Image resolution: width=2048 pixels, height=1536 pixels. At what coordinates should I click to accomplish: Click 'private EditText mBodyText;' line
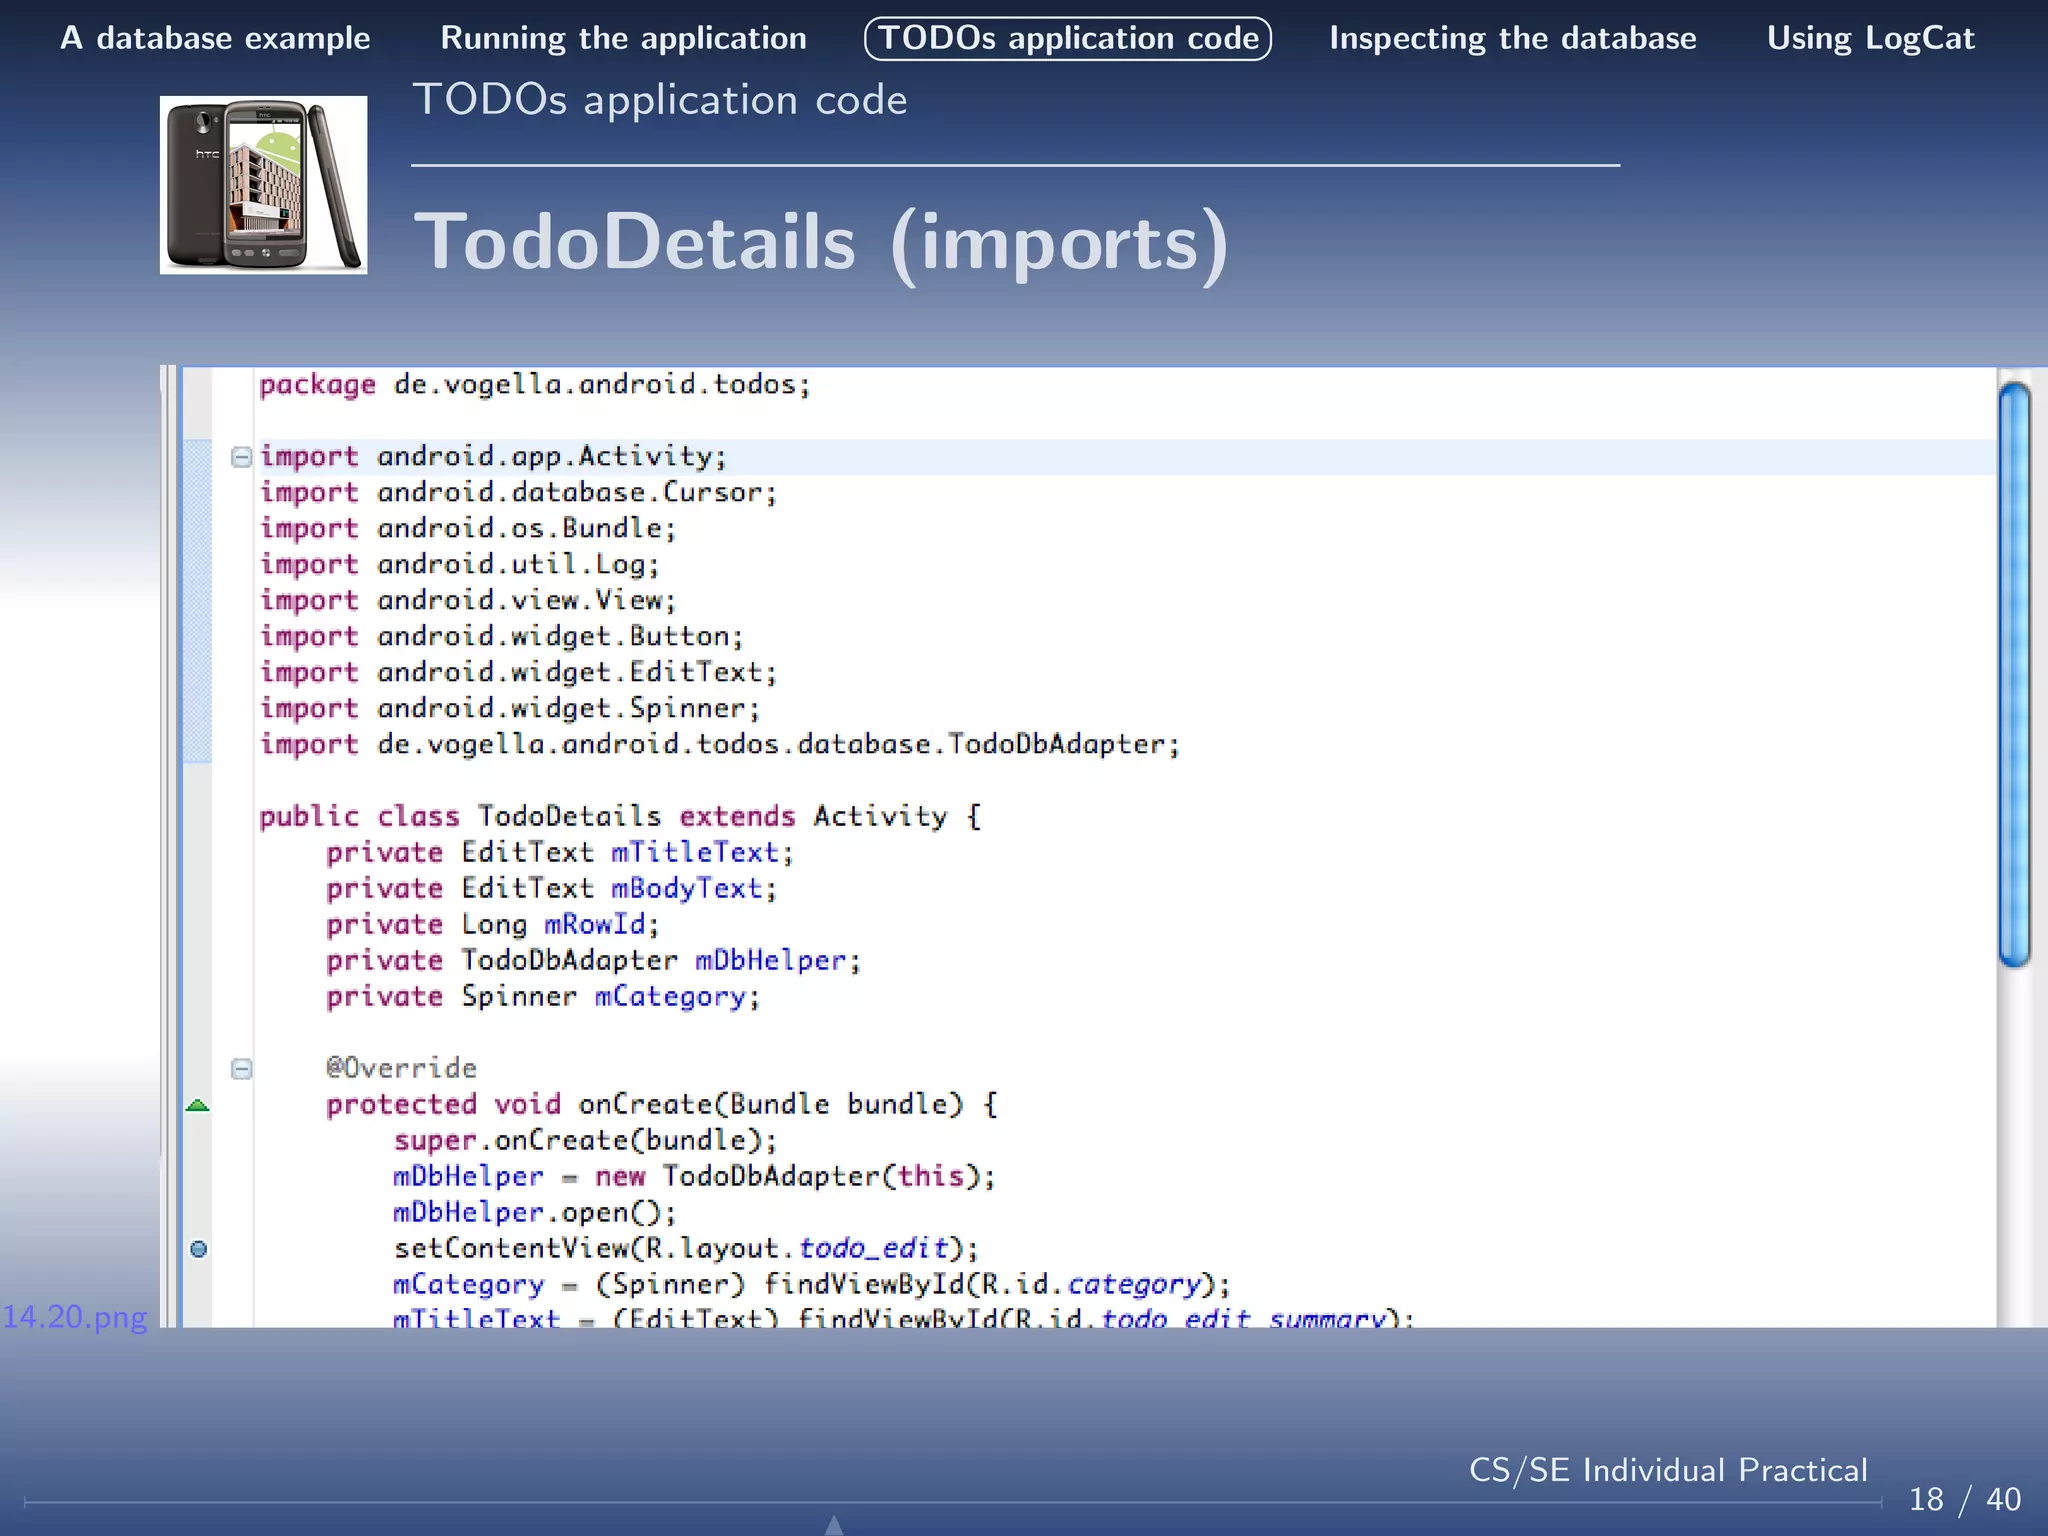(552, 889)
